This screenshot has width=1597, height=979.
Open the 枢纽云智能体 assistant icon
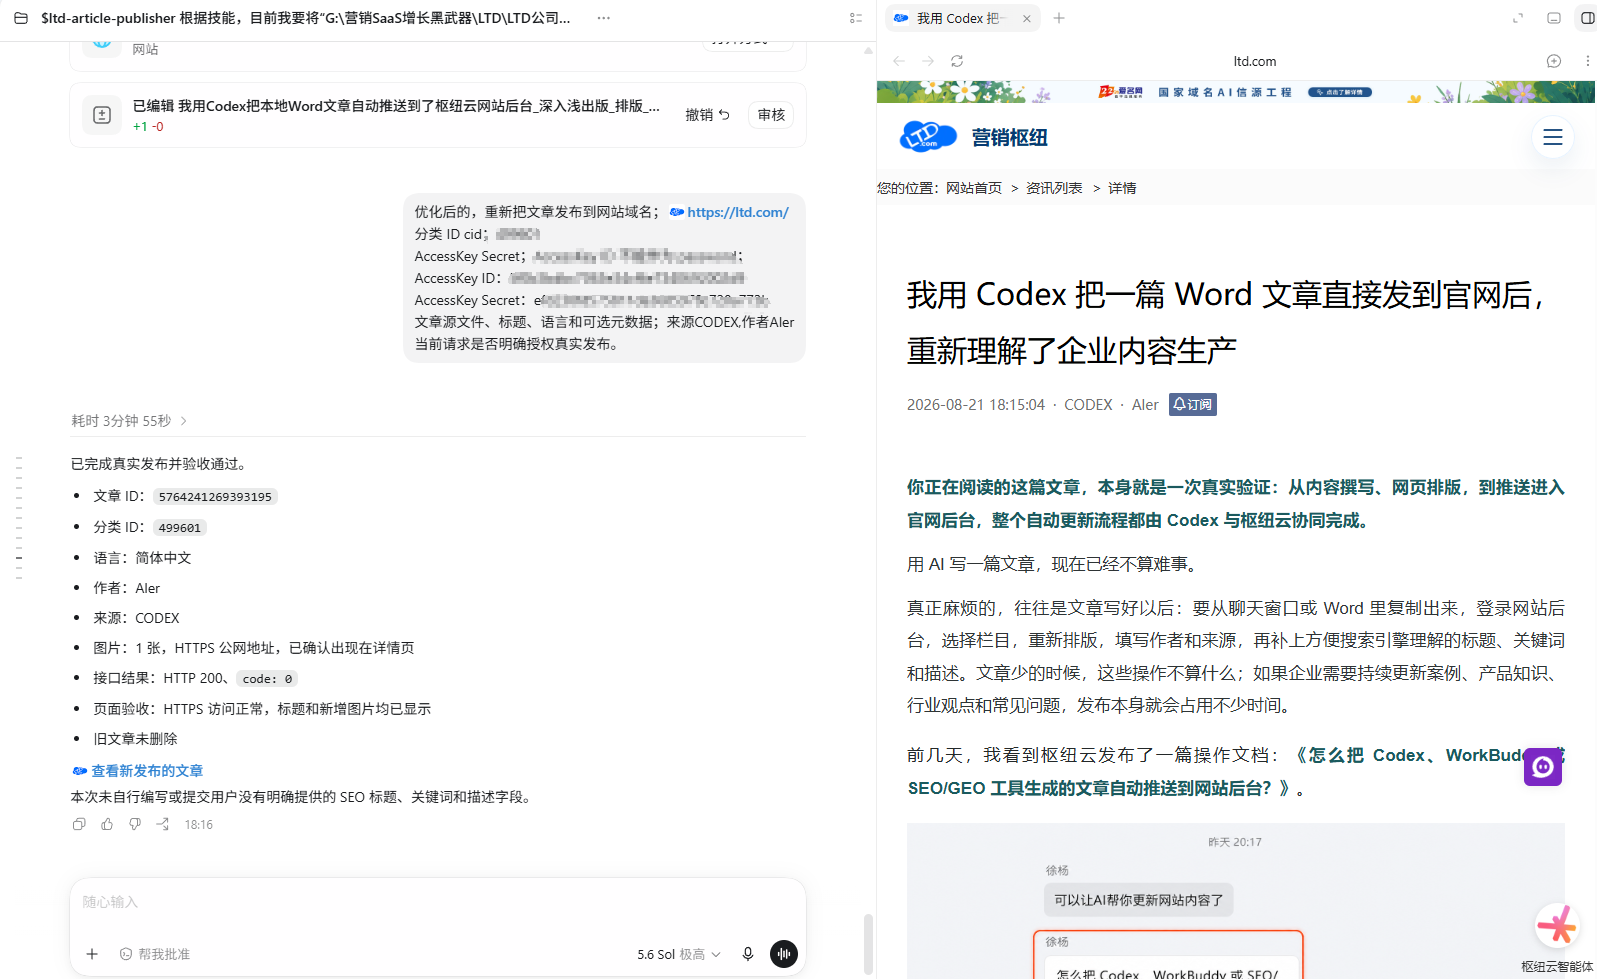[1557, 928]
